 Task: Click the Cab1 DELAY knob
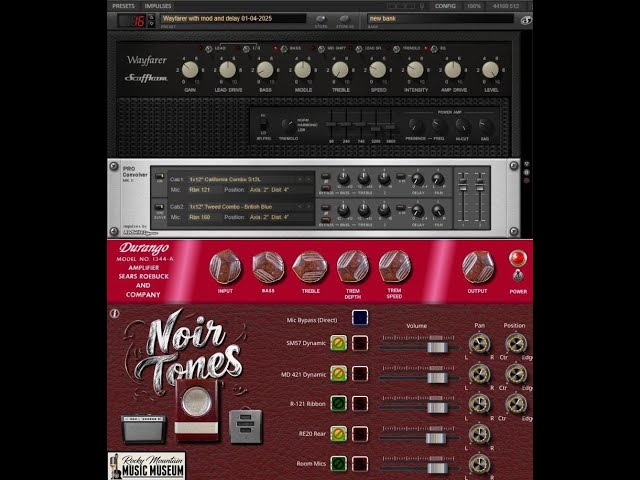coord(417,179)
